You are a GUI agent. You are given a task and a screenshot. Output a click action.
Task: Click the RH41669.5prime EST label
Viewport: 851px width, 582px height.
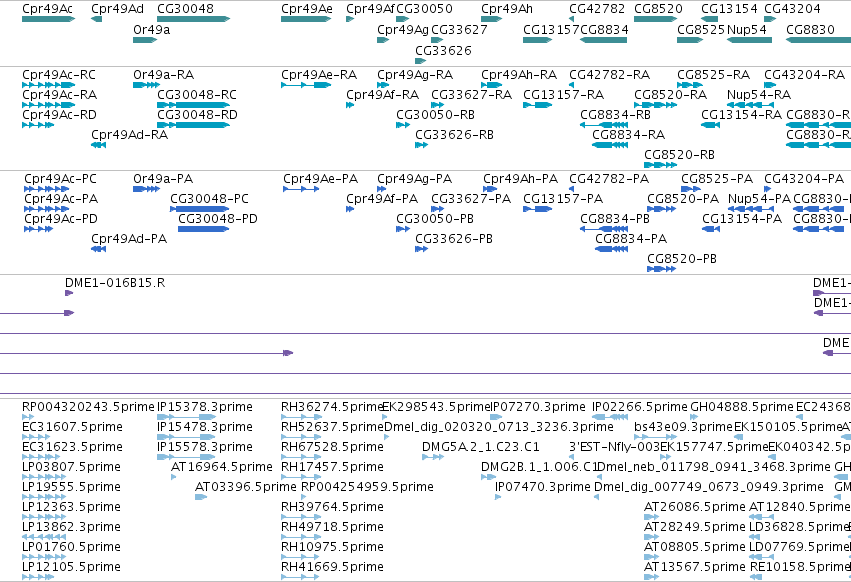[332, 567]
